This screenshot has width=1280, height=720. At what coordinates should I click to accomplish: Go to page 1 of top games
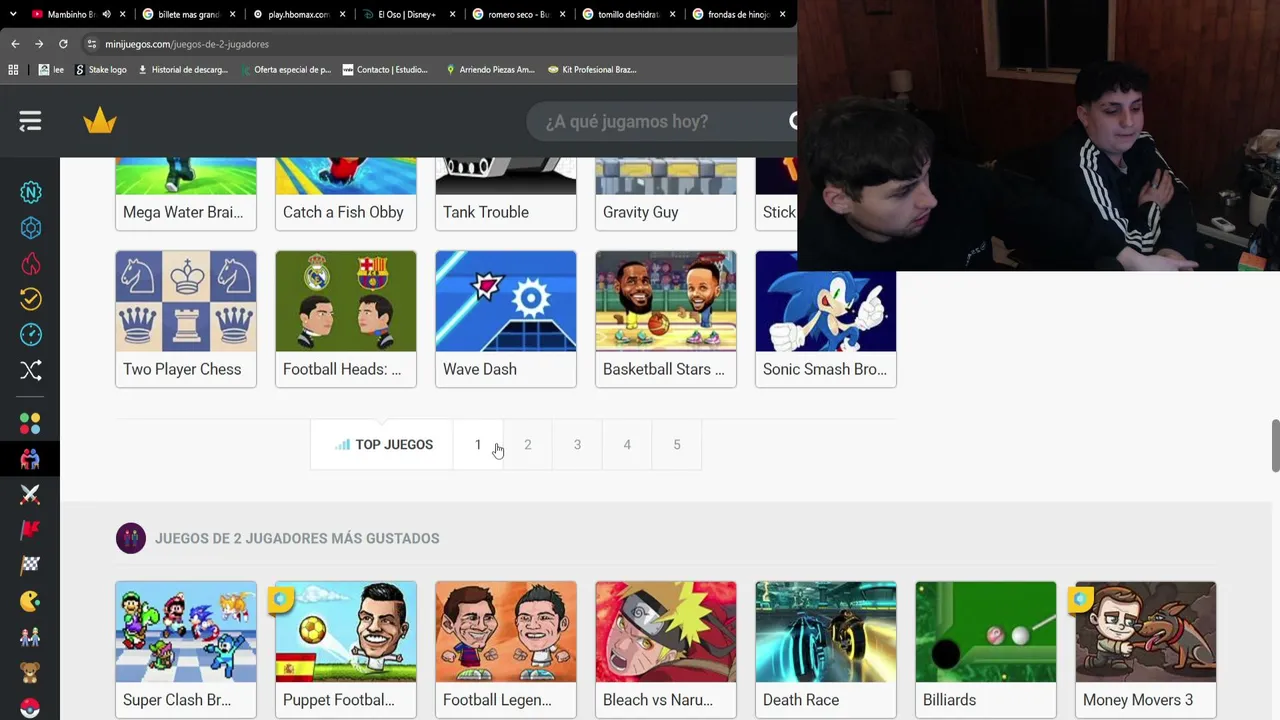[x=478, y=445]
